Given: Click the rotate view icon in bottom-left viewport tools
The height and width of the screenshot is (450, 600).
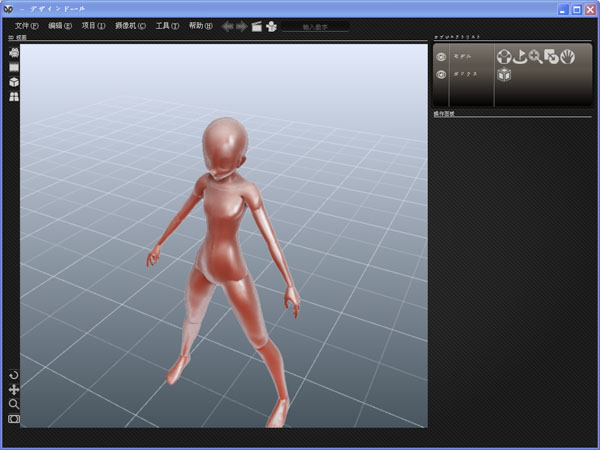Looking at the screenshot, I should pos(14,374).
